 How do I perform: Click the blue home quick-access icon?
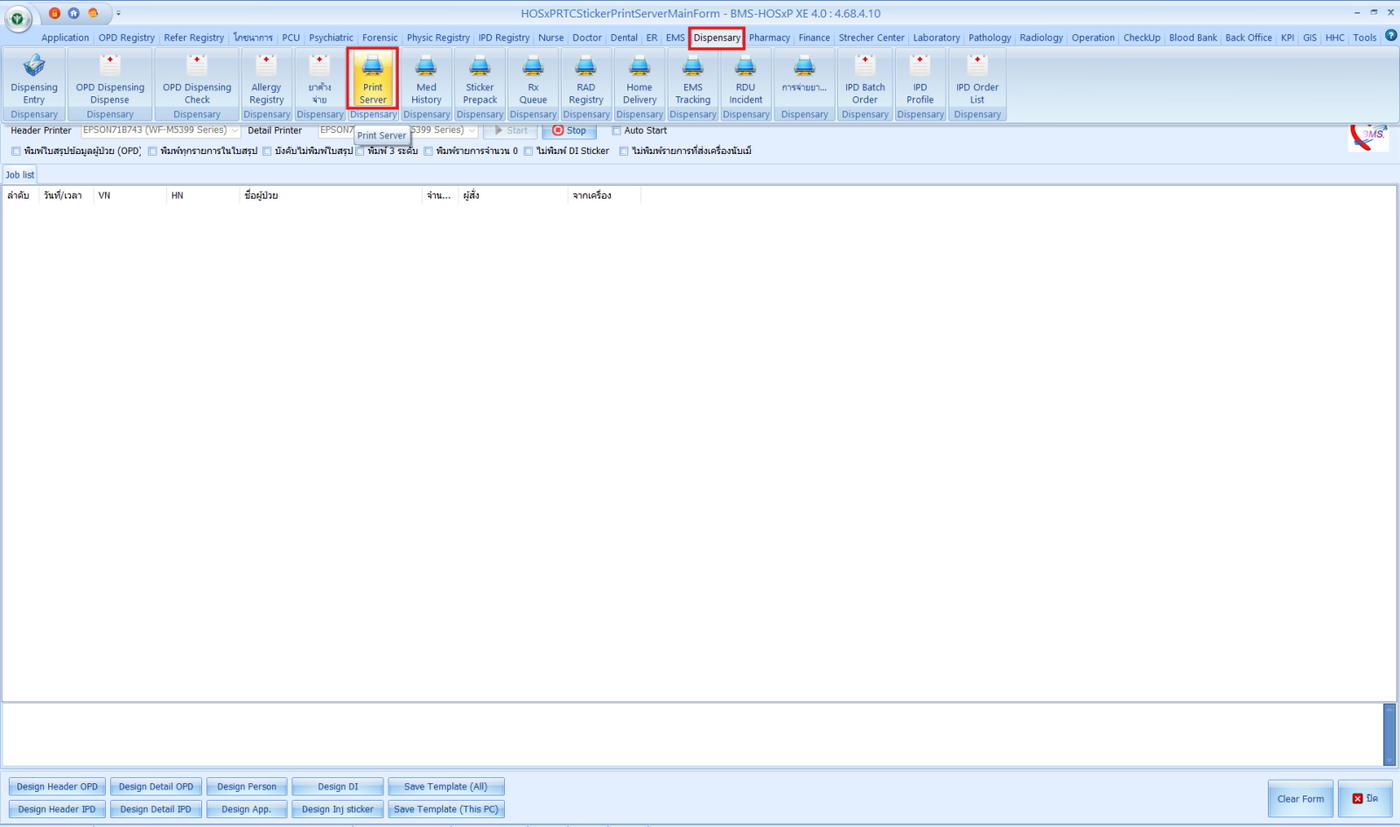tap(73, 13)
